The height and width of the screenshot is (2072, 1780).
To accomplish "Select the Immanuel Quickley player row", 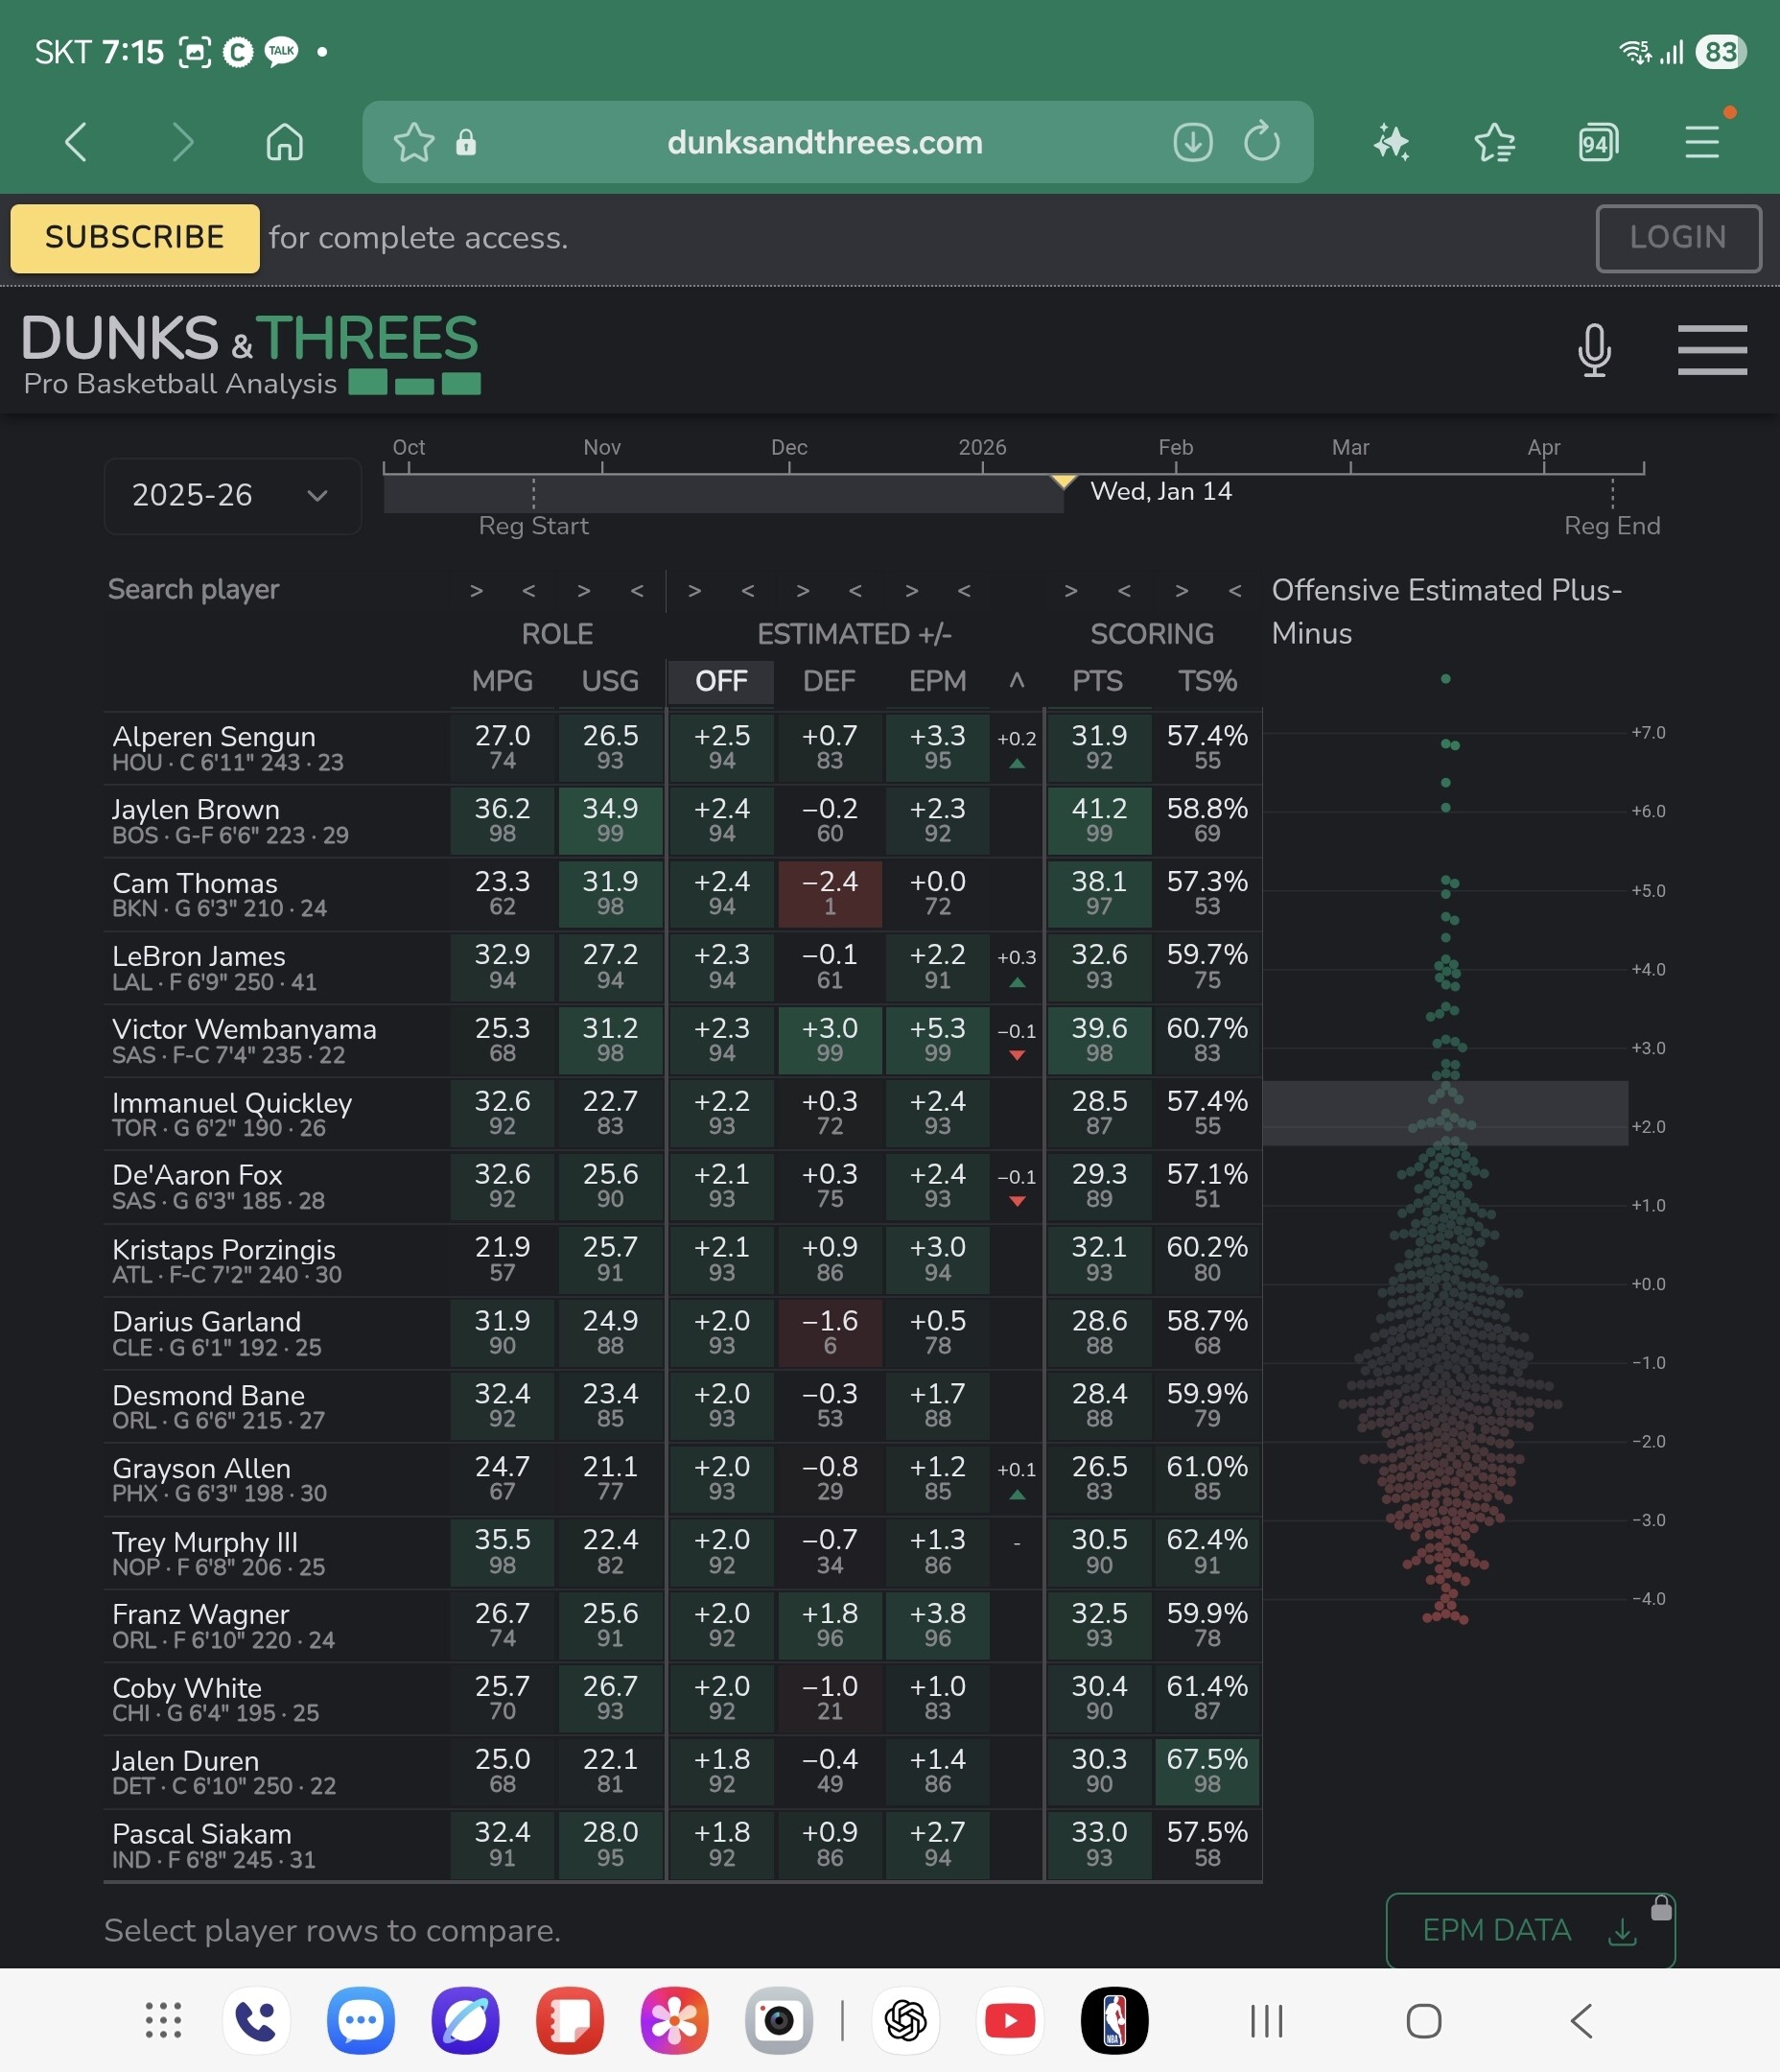I will 683,1113.
